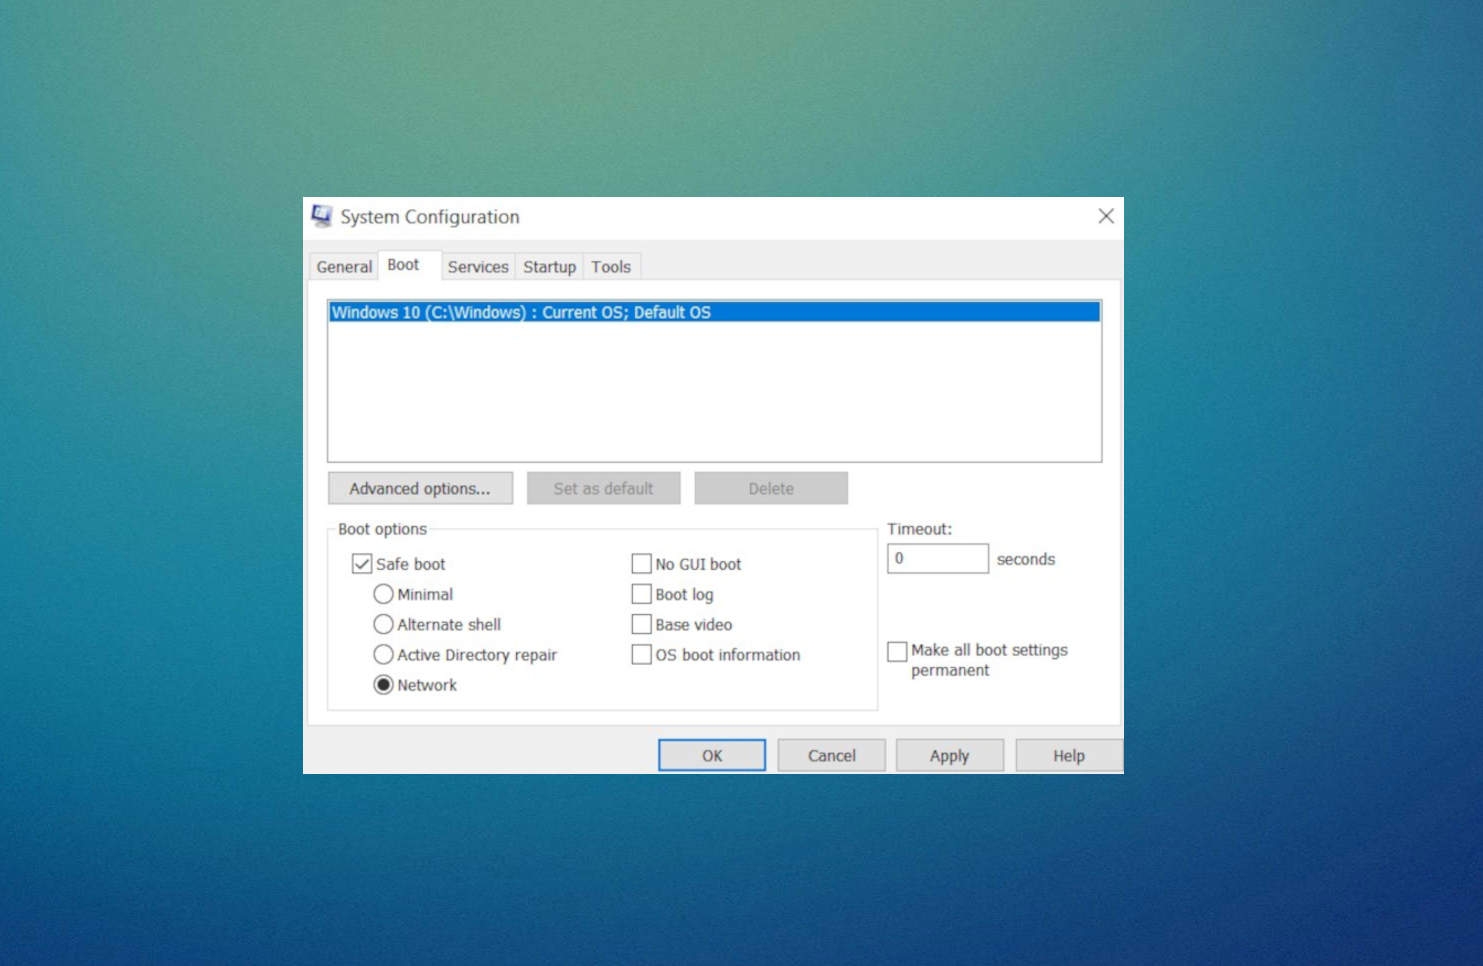The height and width of the screenshot is (966, 1483).
Task: Open Help for System Configuration
Action: click(x=1069, y=755)
